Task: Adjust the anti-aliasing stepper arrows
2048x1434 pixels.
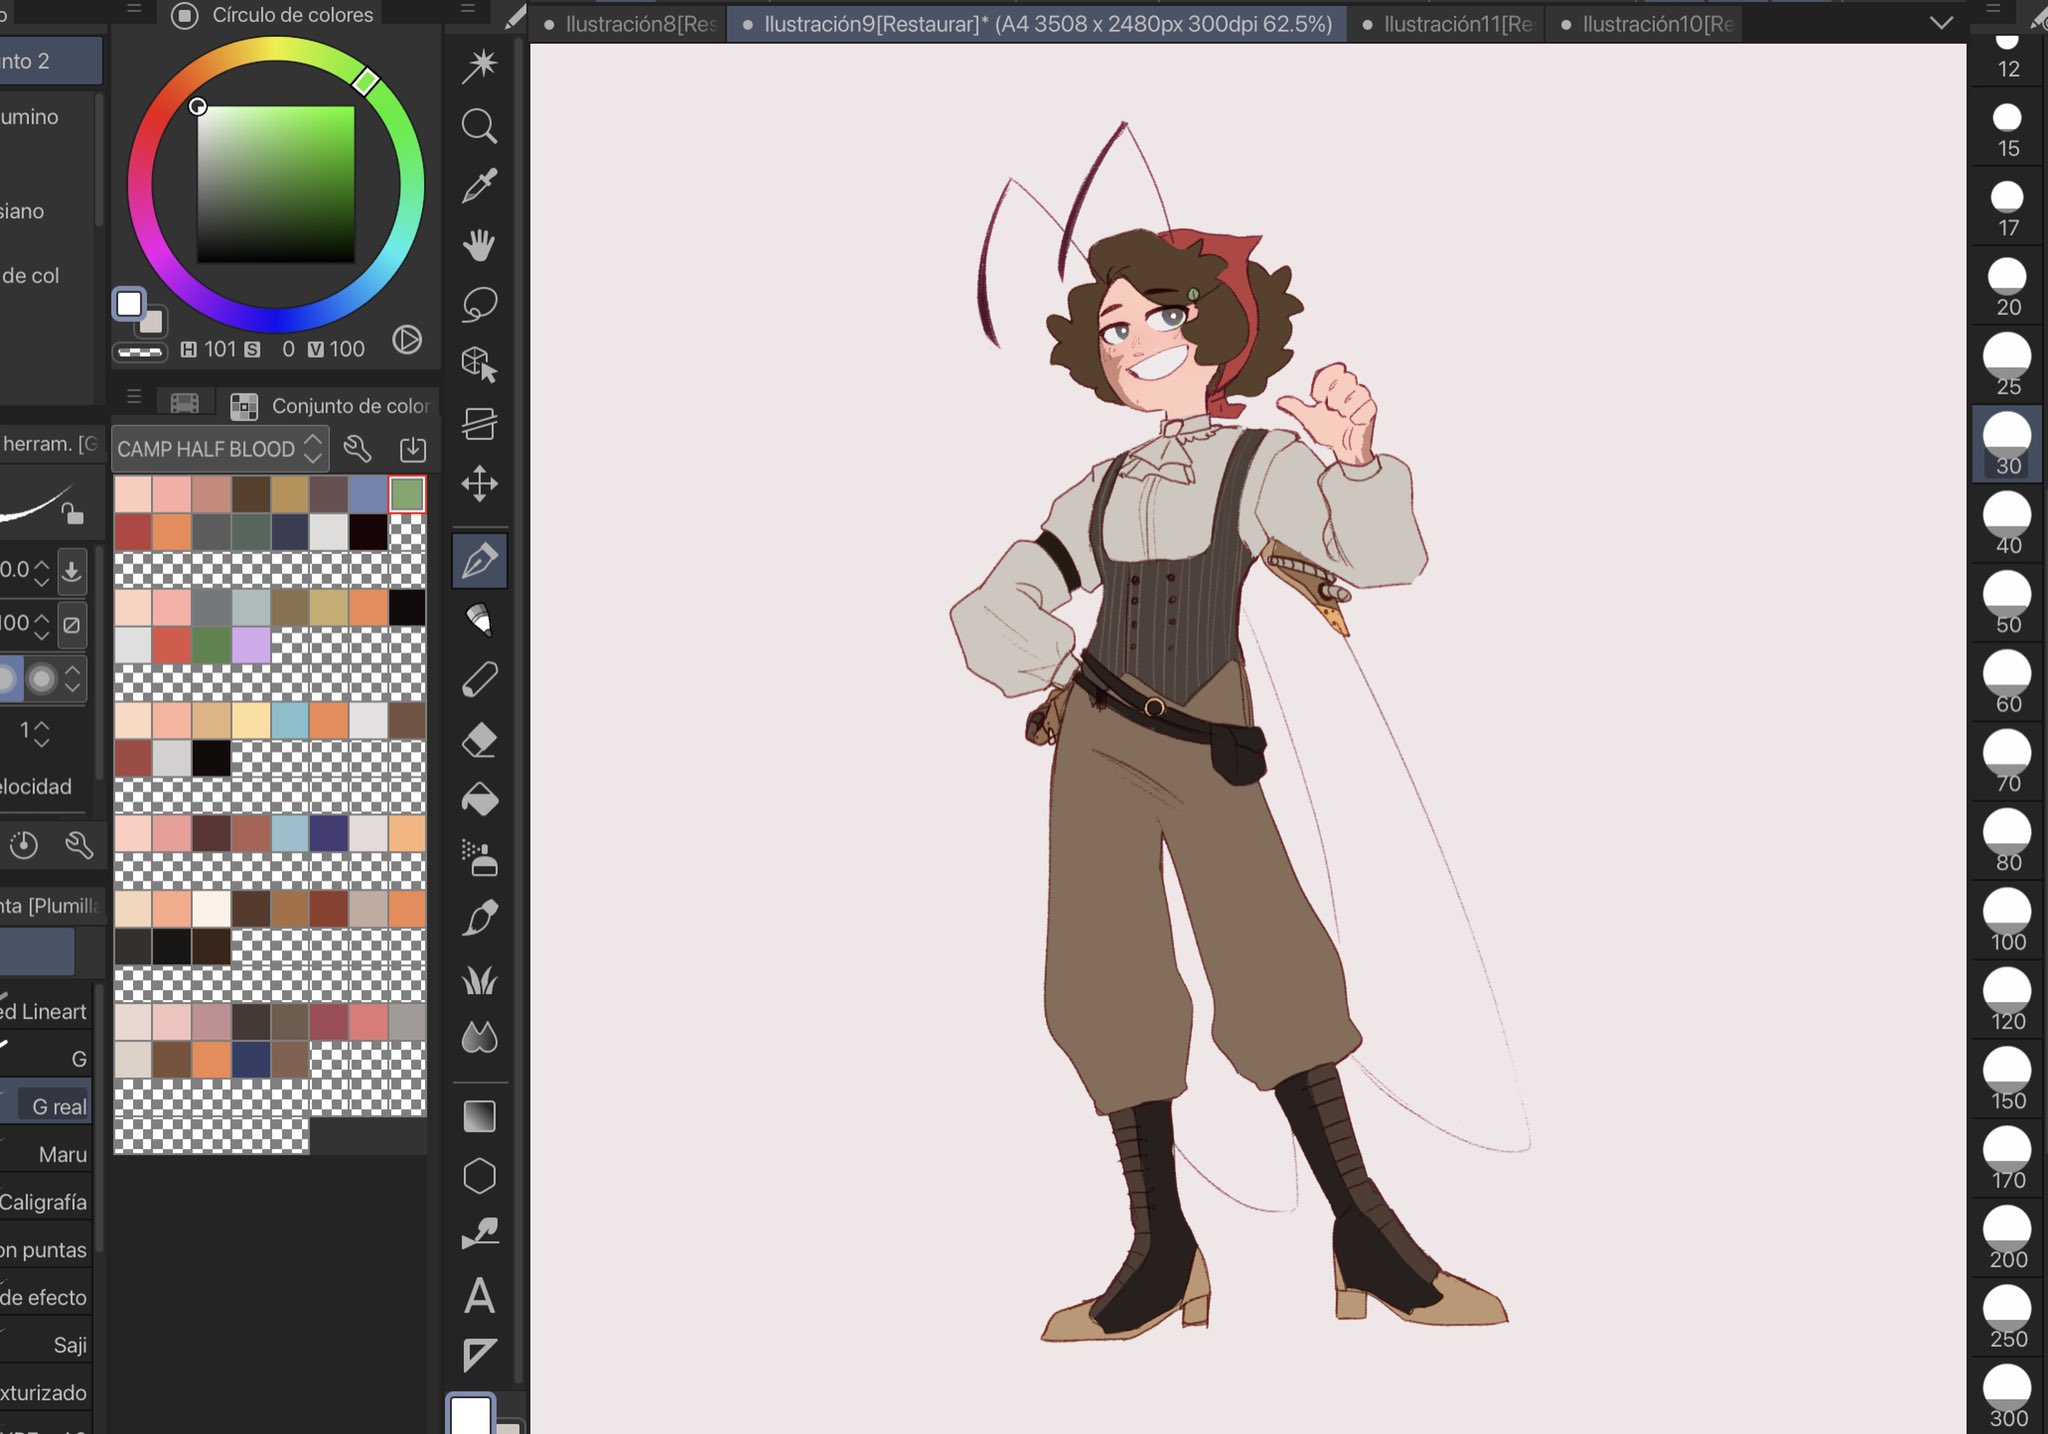Action: coord(73,679)
